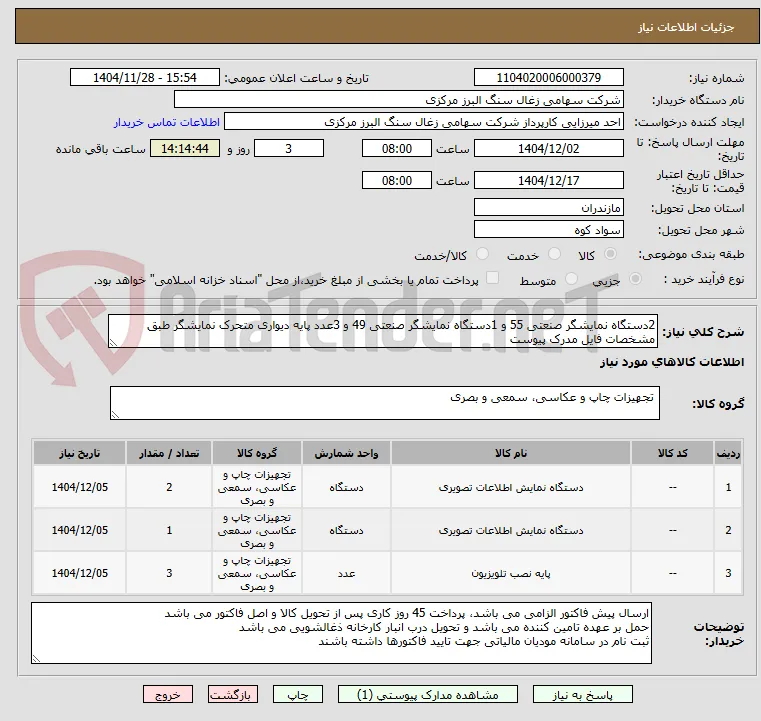Click the خروج exit button
Image resolution: width=761 pixels, height=721 pixels.
point(167,694)
